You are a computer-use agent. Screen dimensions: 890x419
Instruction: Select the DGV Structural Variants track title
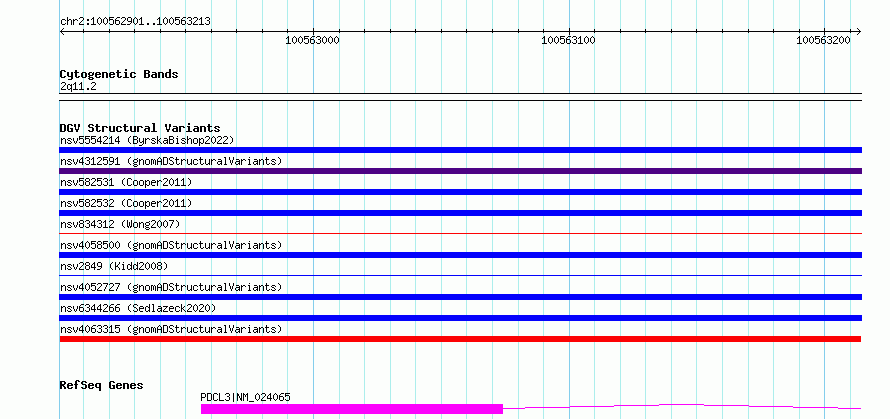click(x=140, y=128)
